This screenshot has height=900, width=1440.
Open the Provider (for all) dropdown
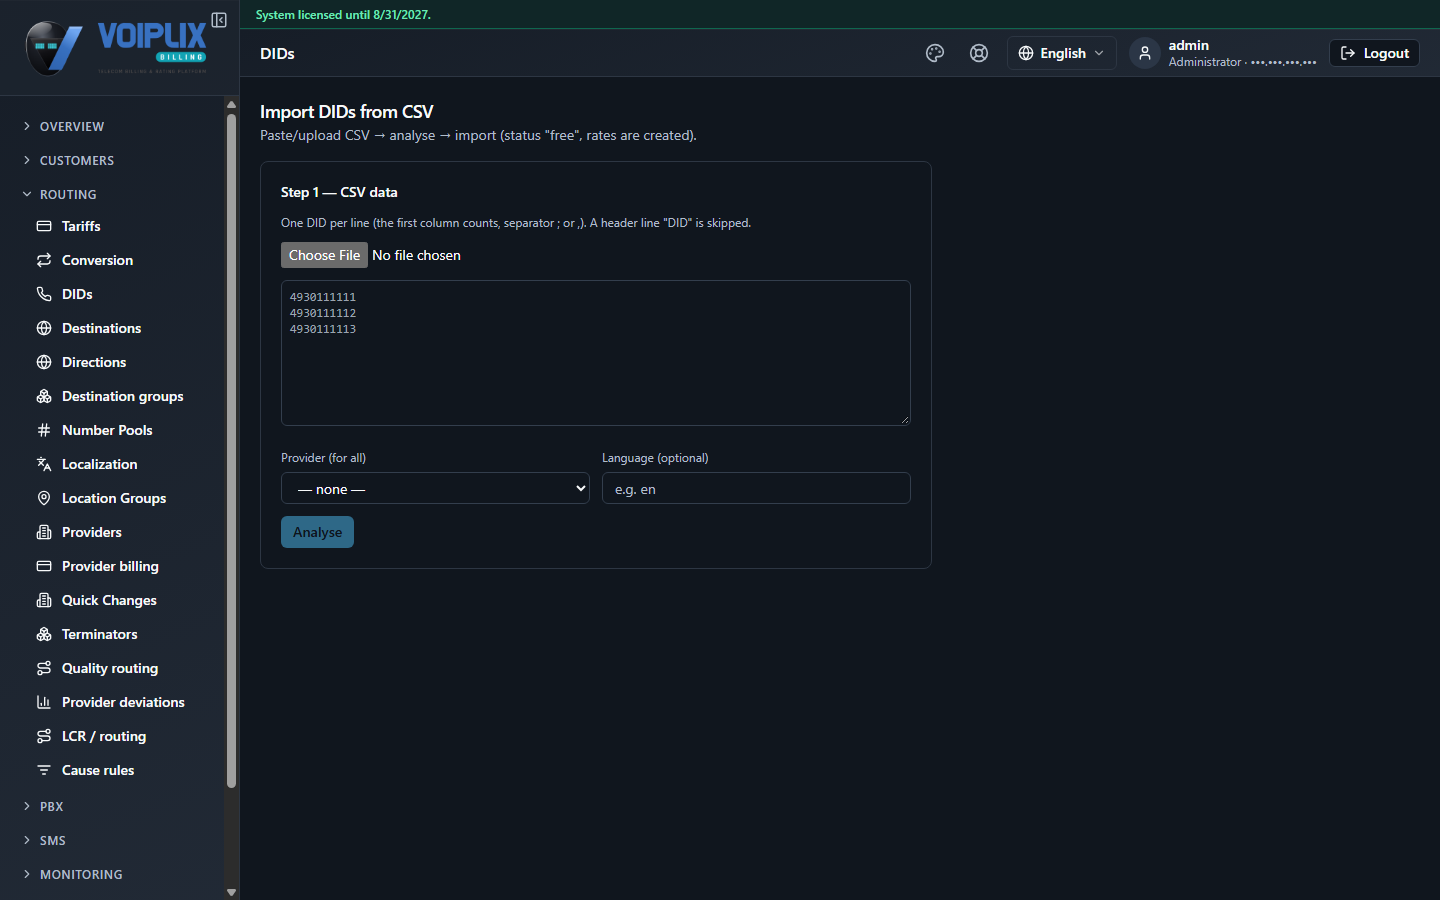[x=435, y=488]
